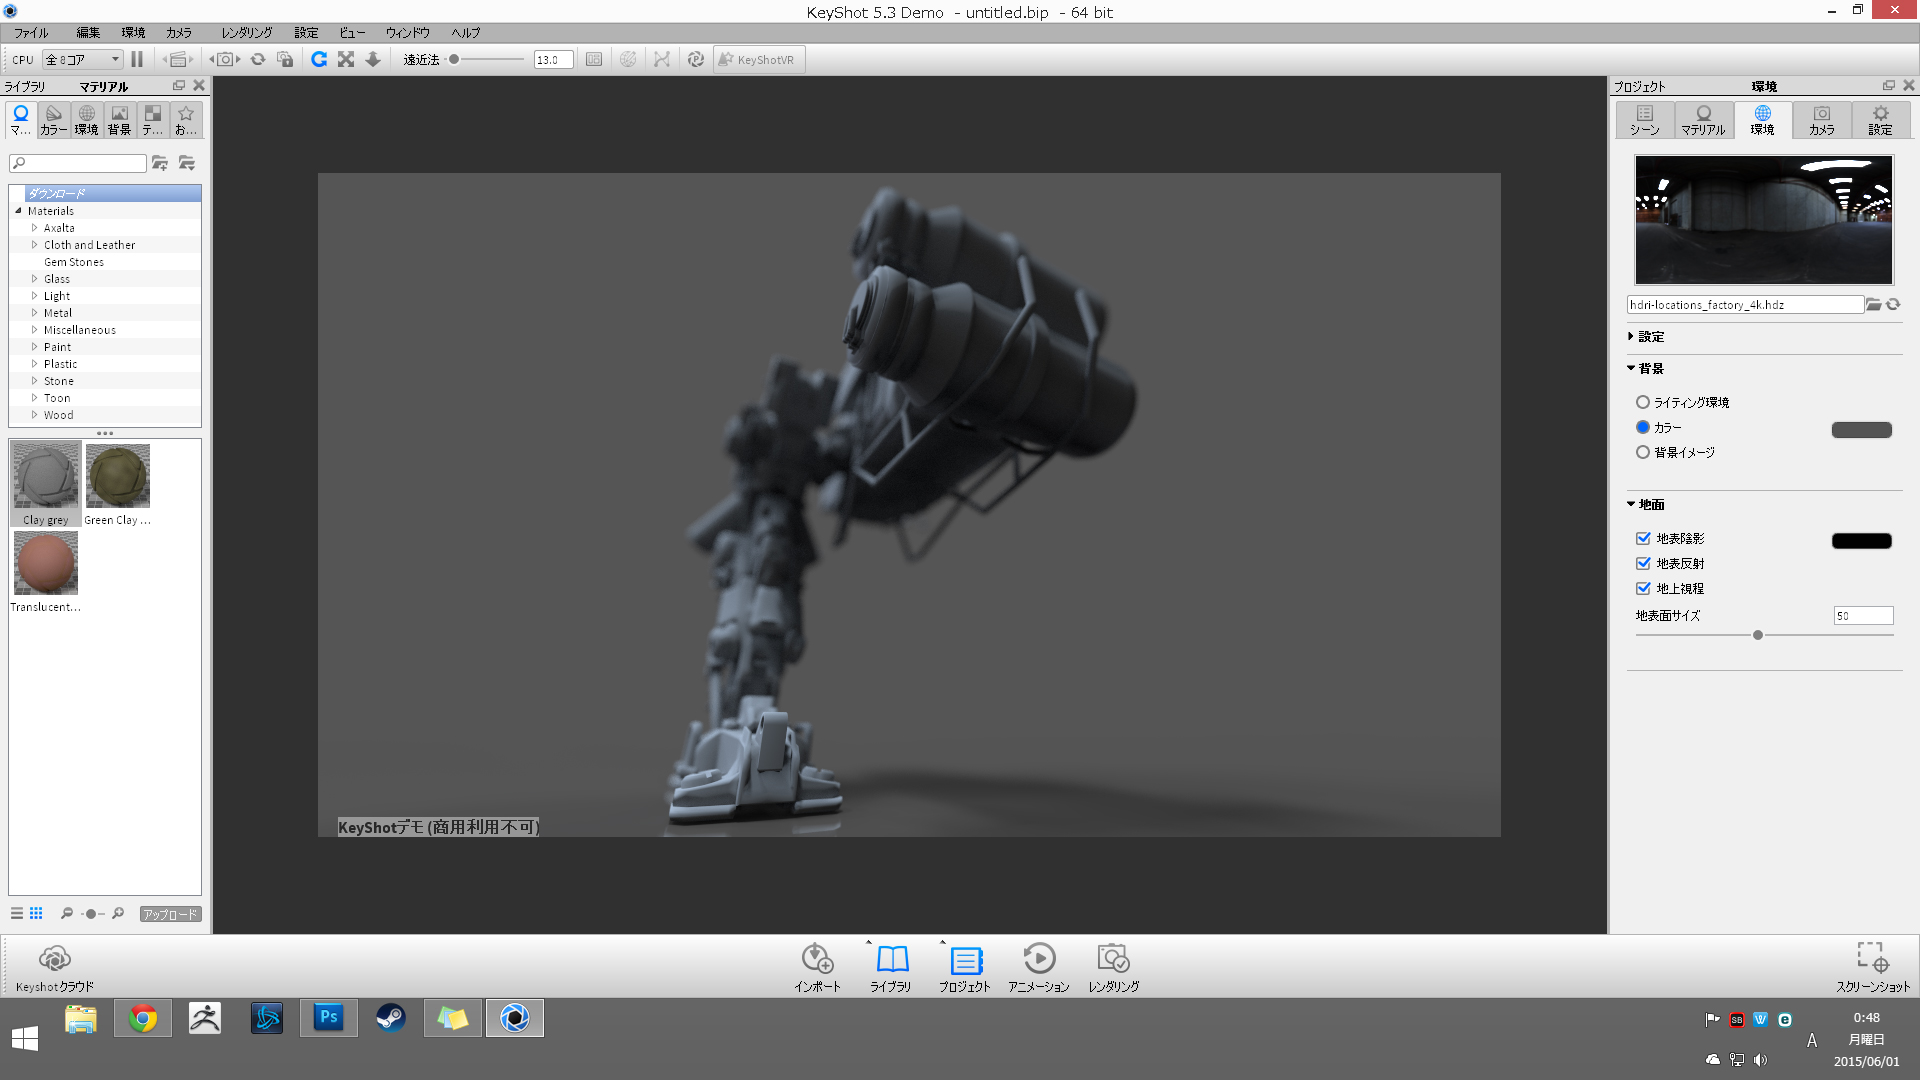Open the KeyShotVR button
This screenshot has height=1080, width=1920.
coord(759,59)
